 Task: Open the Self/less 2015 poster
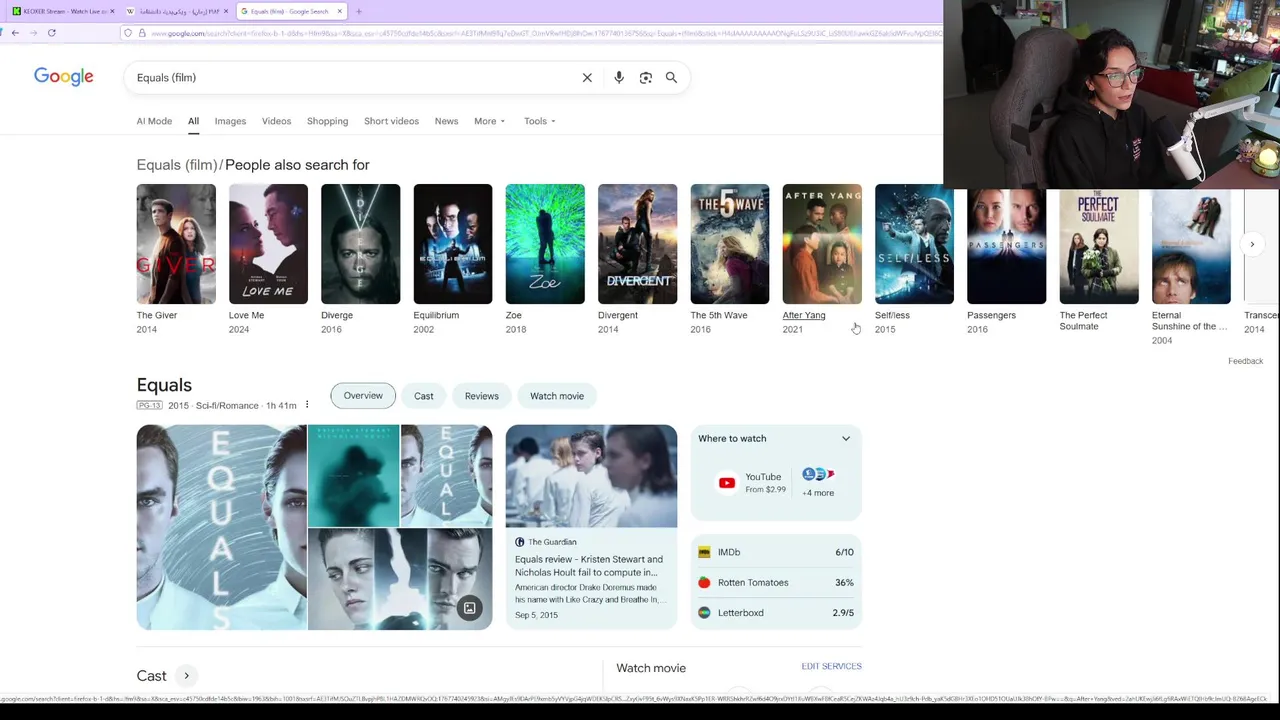click(x=914, y=244)
